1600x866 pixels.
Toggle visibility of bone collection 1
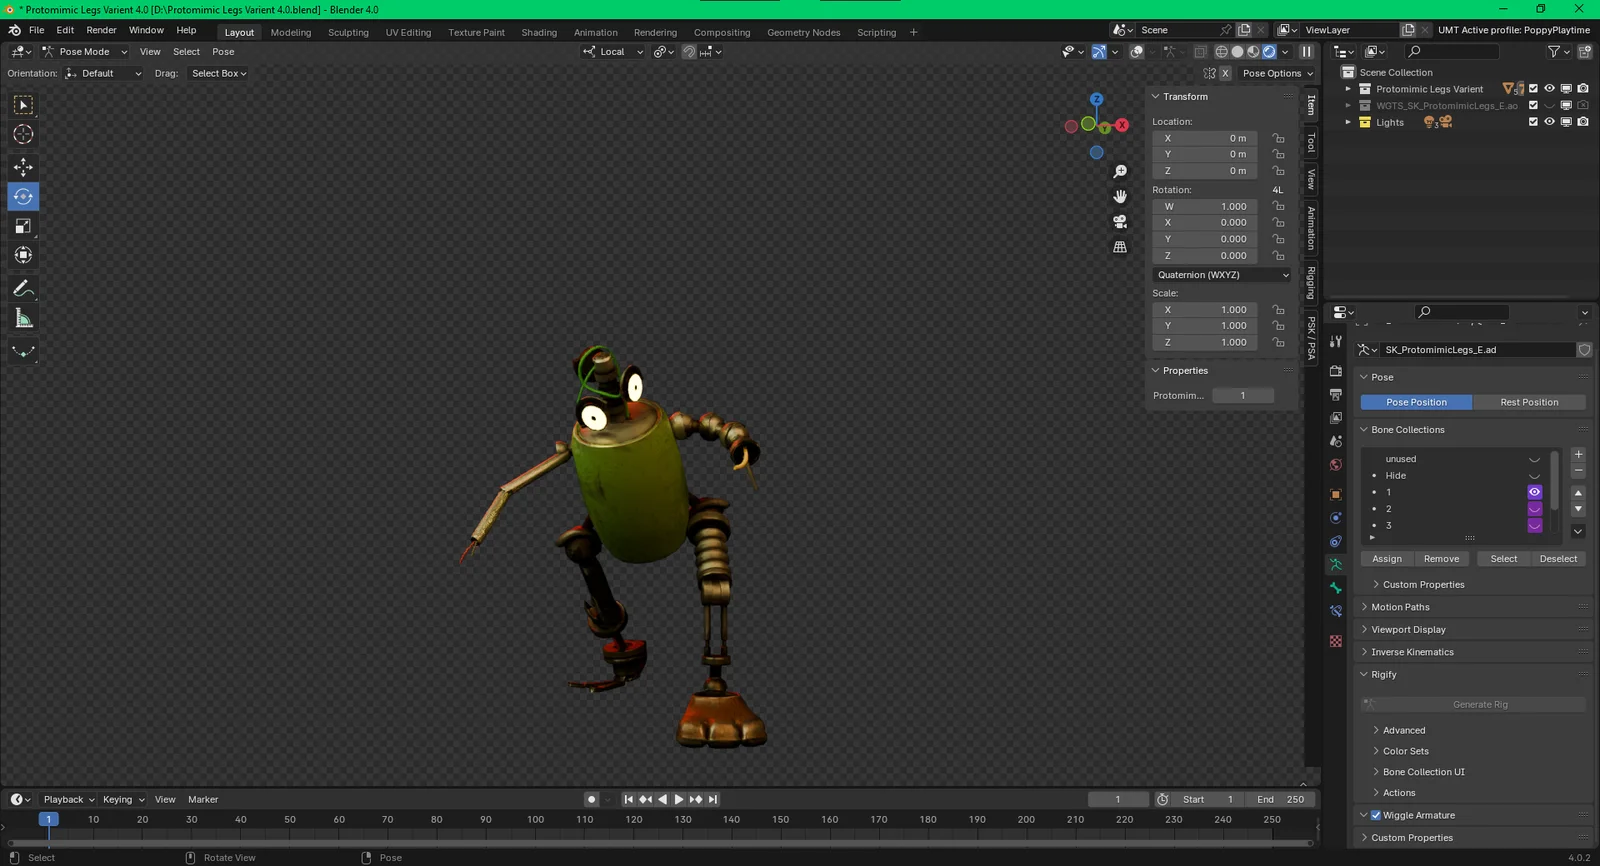click(1535, 492)
